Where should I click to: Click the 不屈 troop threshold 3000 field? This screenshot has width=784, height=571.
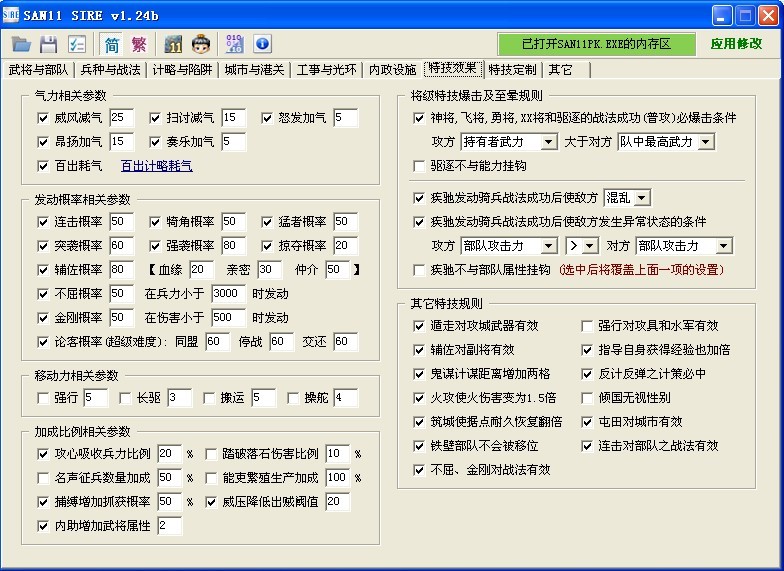coord(228,294)
